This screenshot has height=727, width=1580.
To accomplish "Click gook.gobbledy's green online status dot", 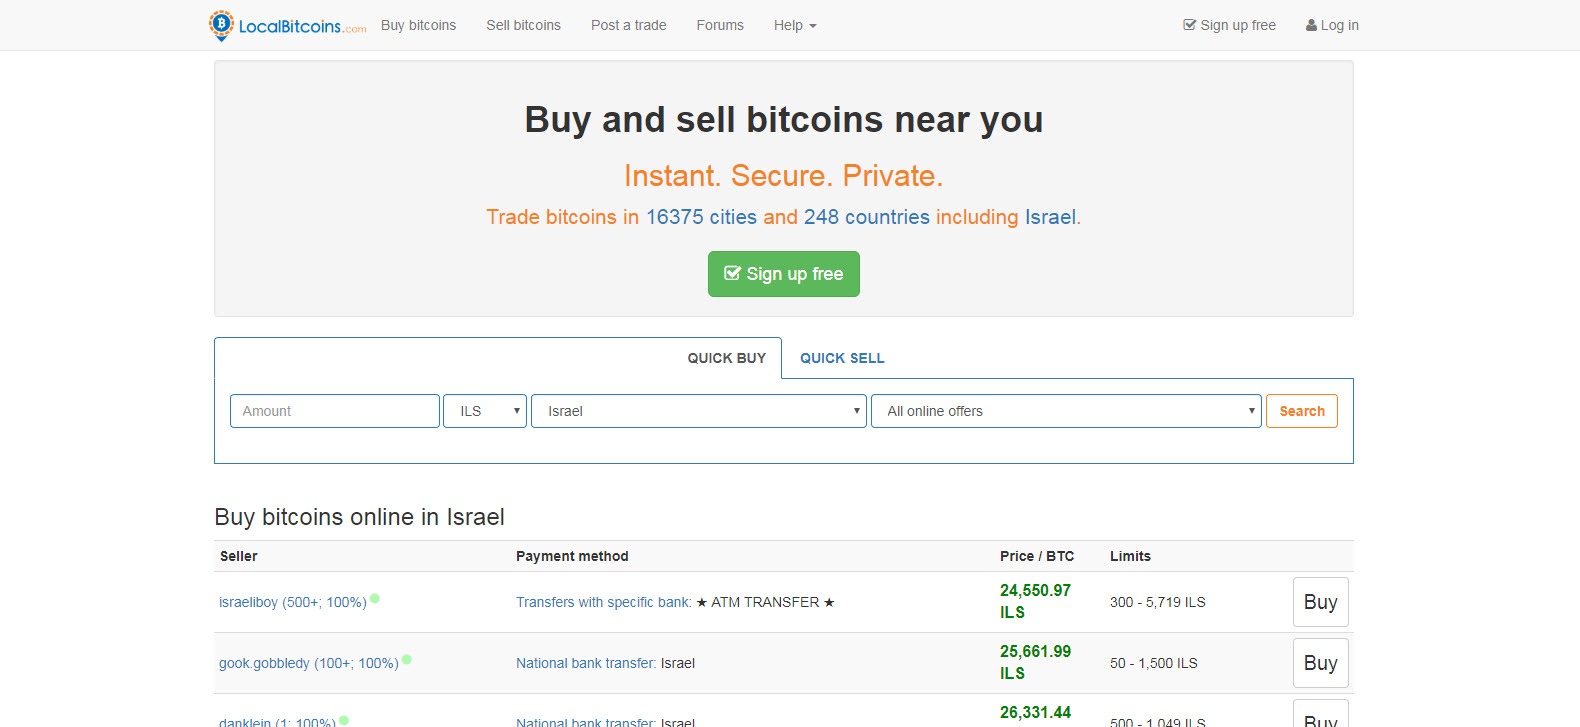I will click(407, 659).
